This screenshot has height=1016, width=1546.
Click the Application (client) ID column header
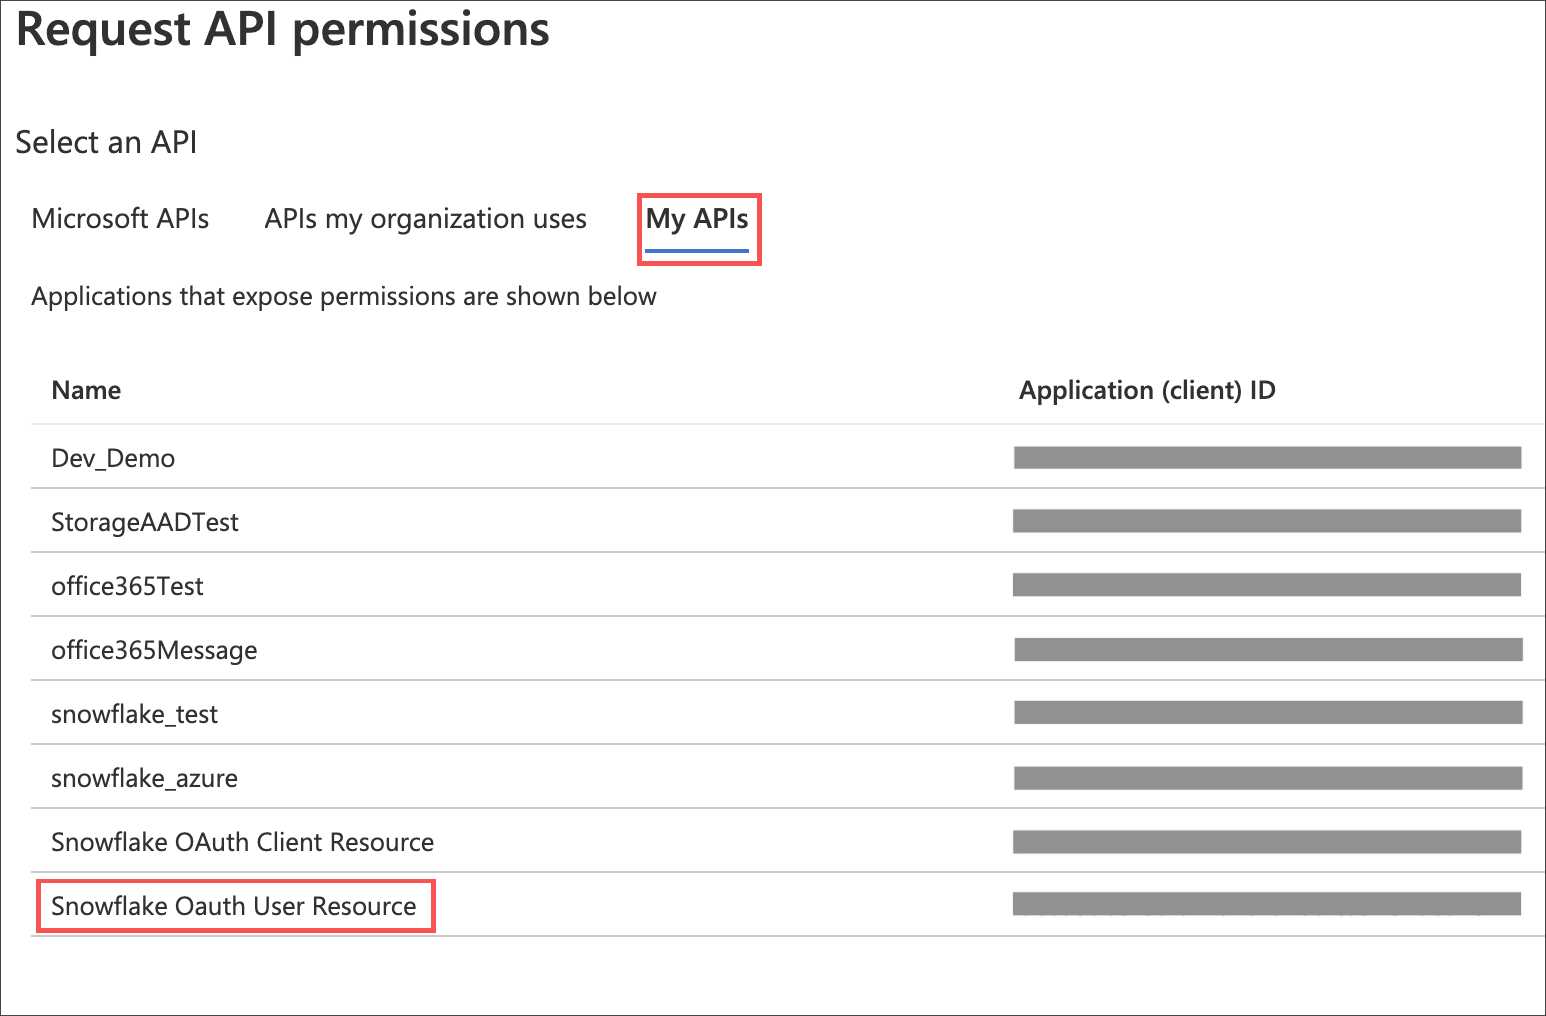(x=1147, y=390)
